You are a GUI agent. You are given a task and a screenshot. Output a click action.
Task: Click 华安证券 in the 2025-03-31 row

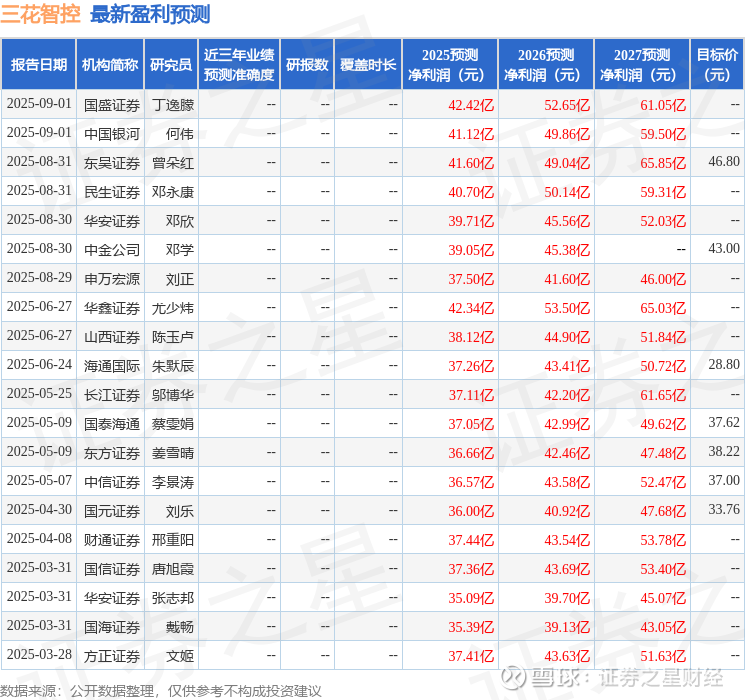112,598
